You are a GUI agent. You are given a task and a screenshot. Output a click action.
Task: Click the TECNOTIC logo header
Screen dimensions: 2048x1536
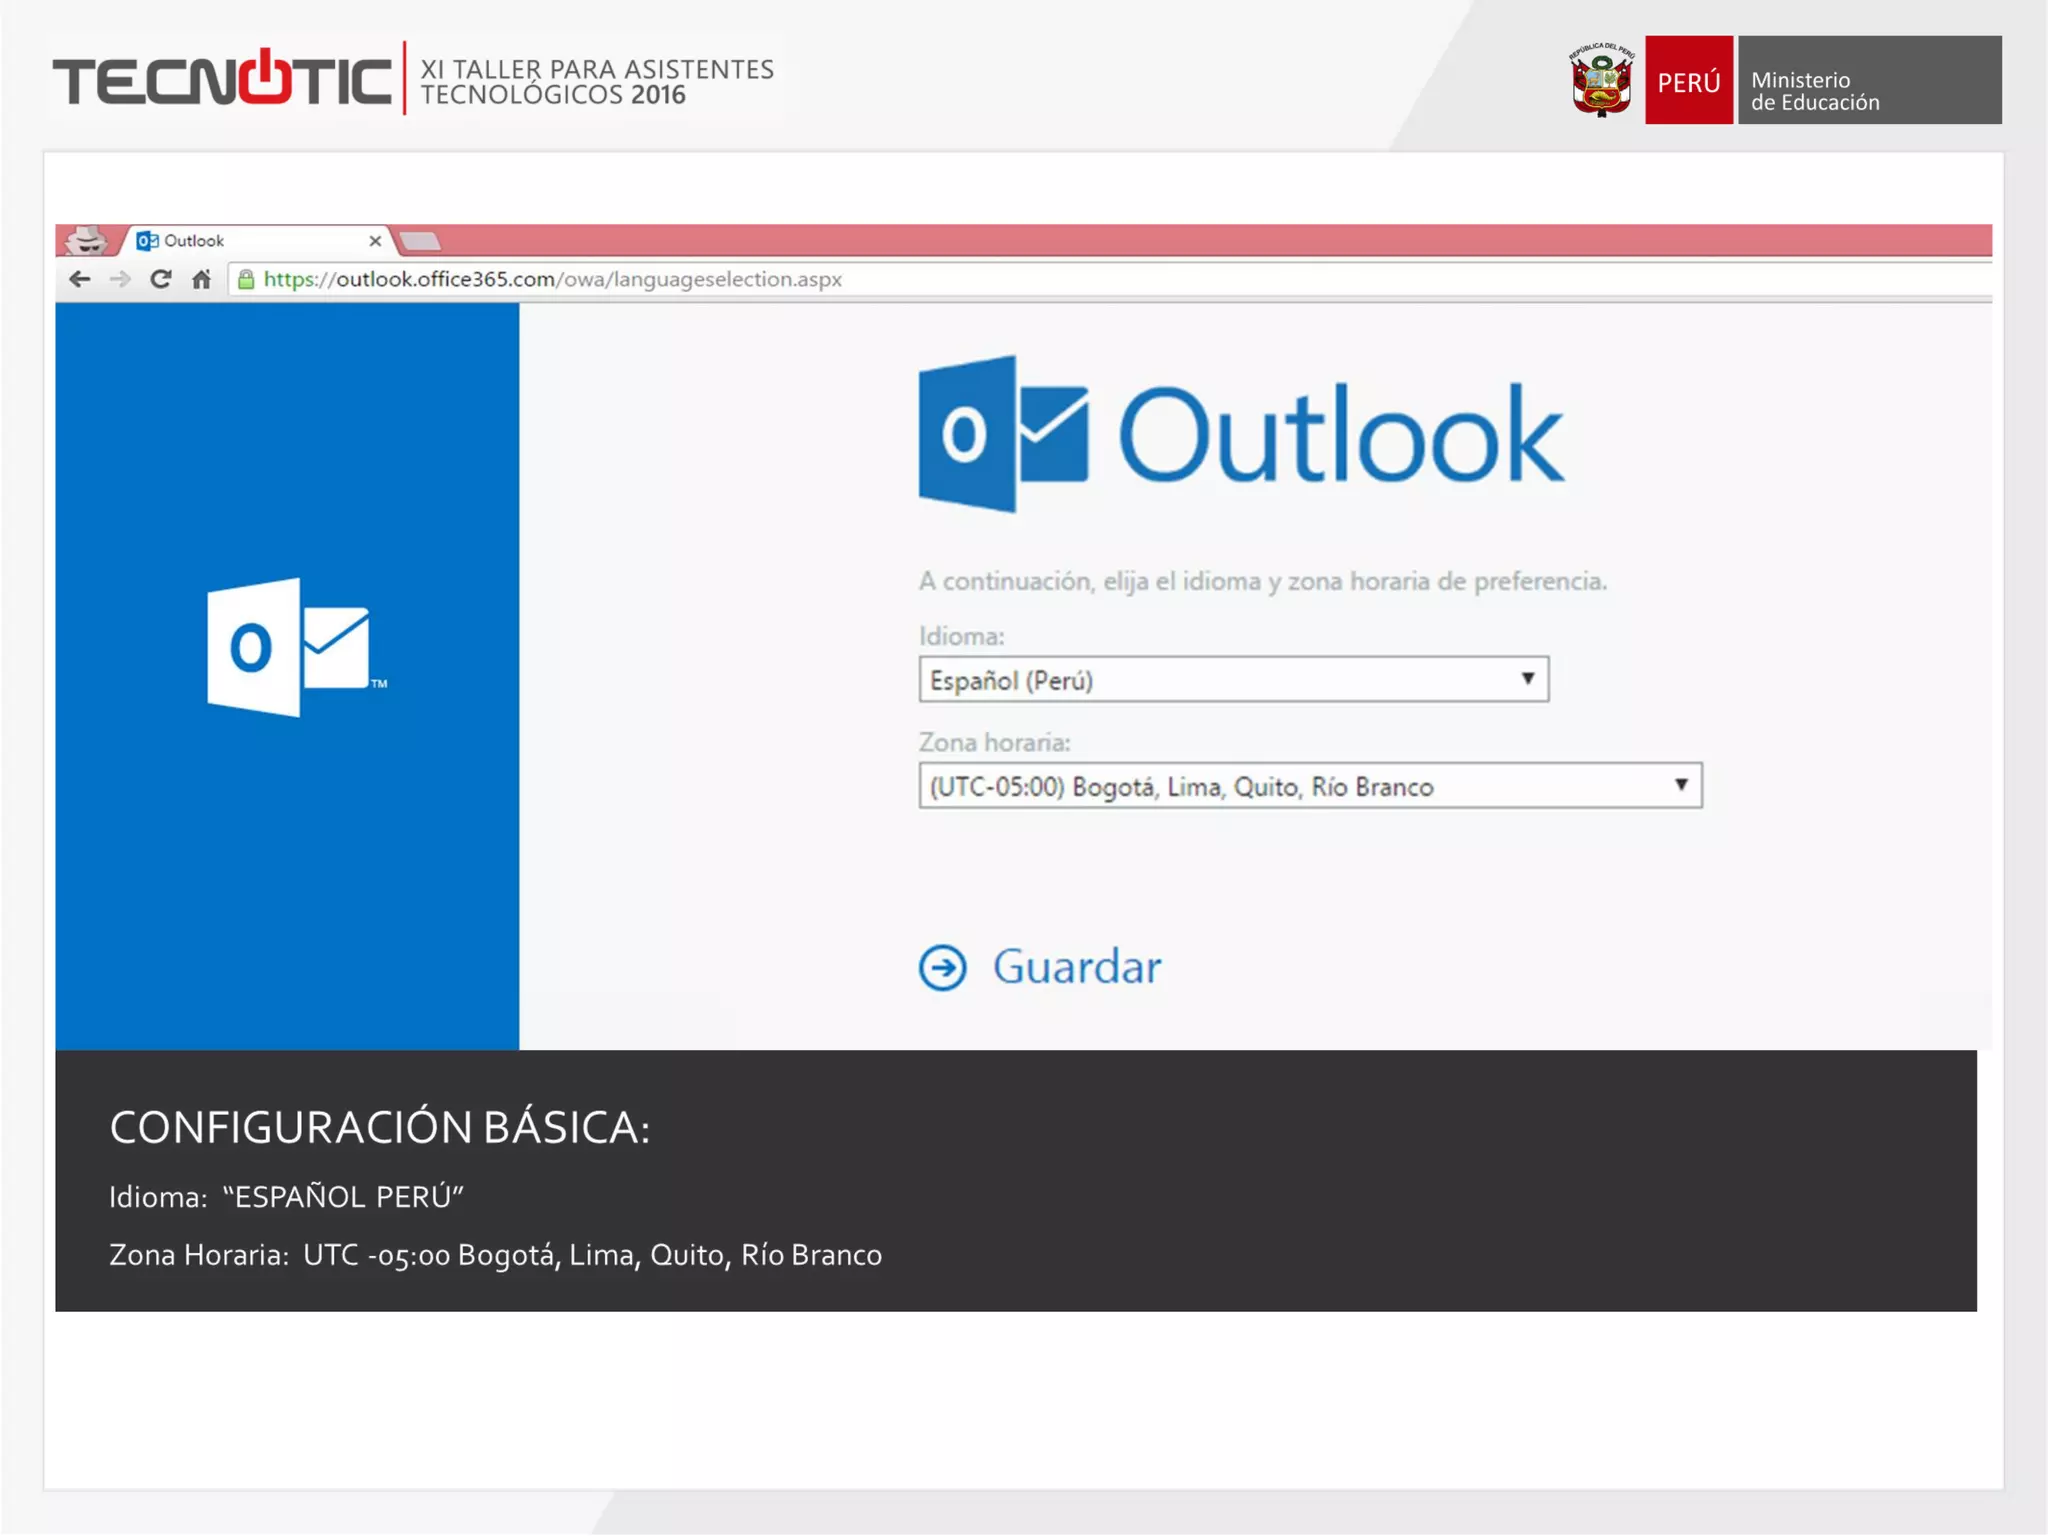point(222,80)
